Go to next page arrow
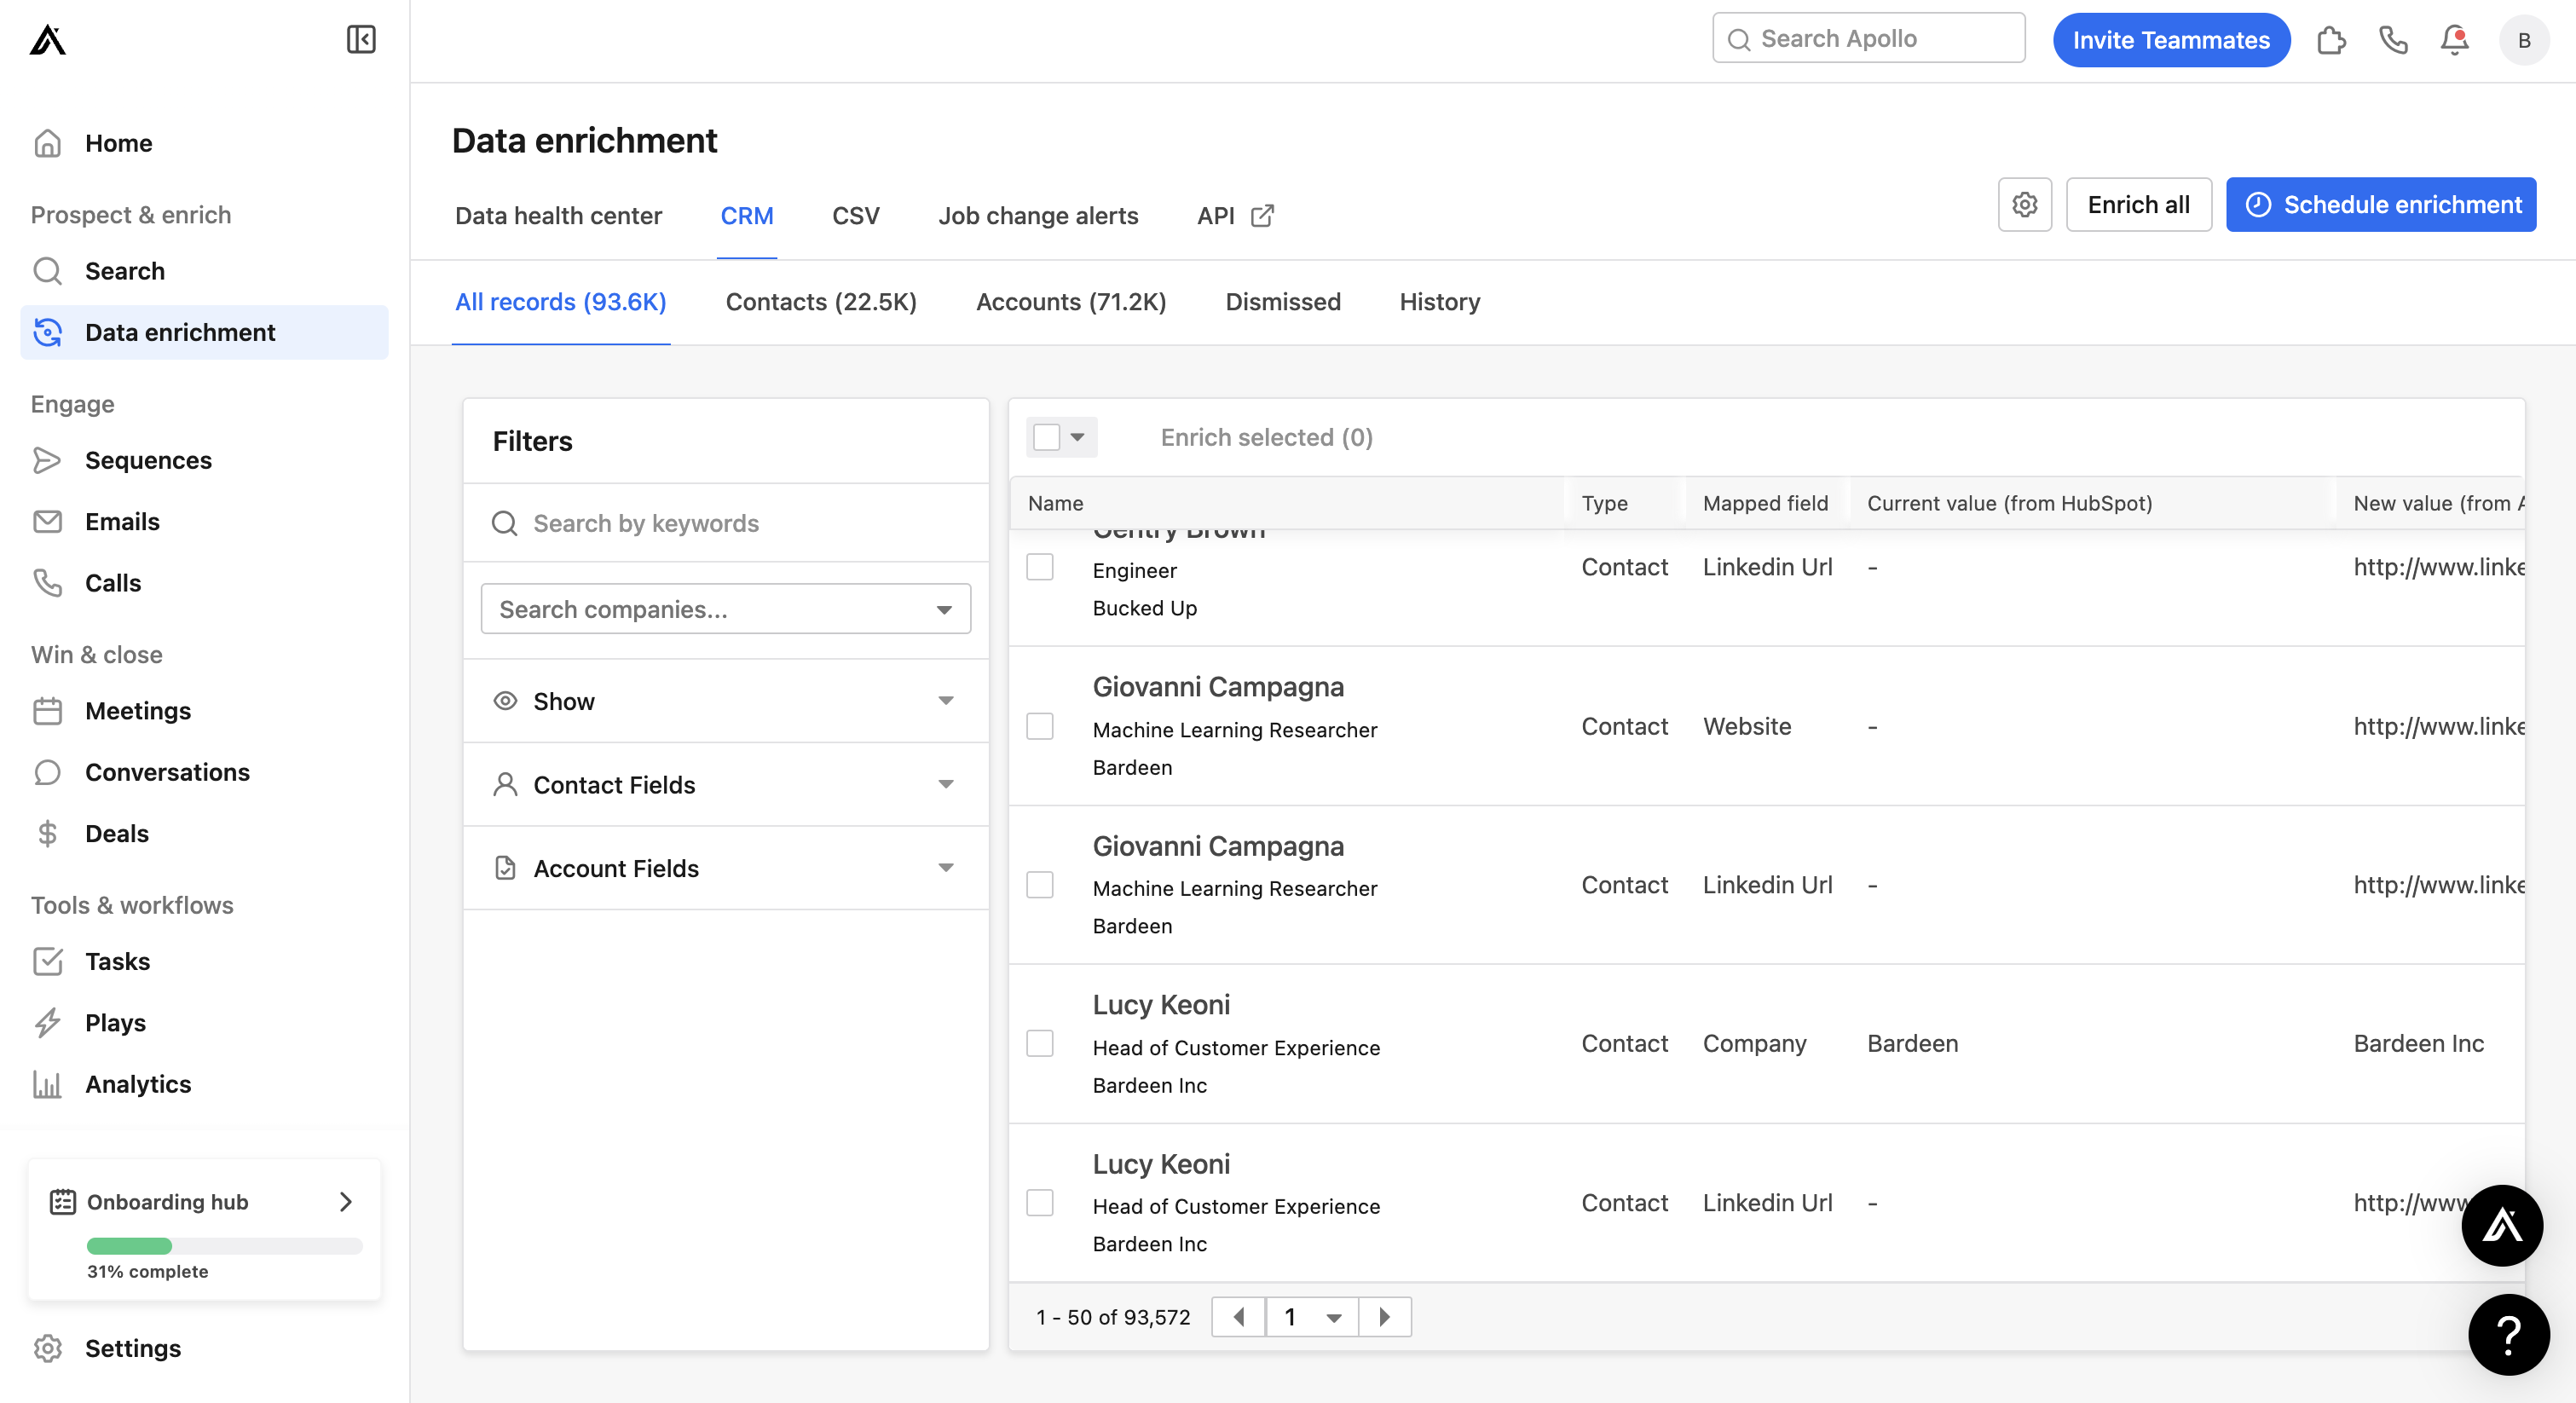The height and width of the screenshot is (1403, 2576). tap(1384, 1317)
